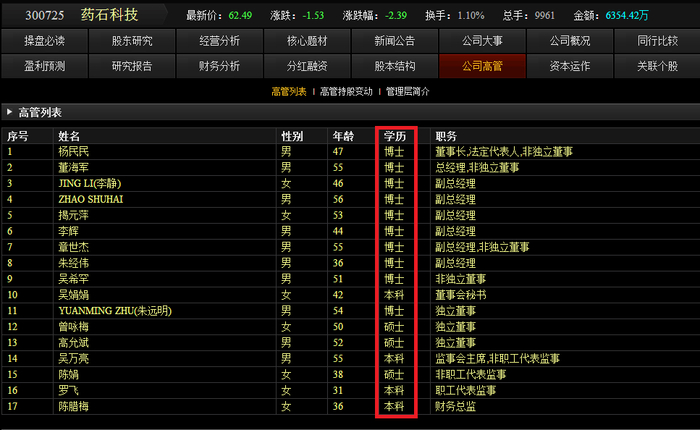Click the 姓名 column header

pyautogui.click(x=69, y=136)
